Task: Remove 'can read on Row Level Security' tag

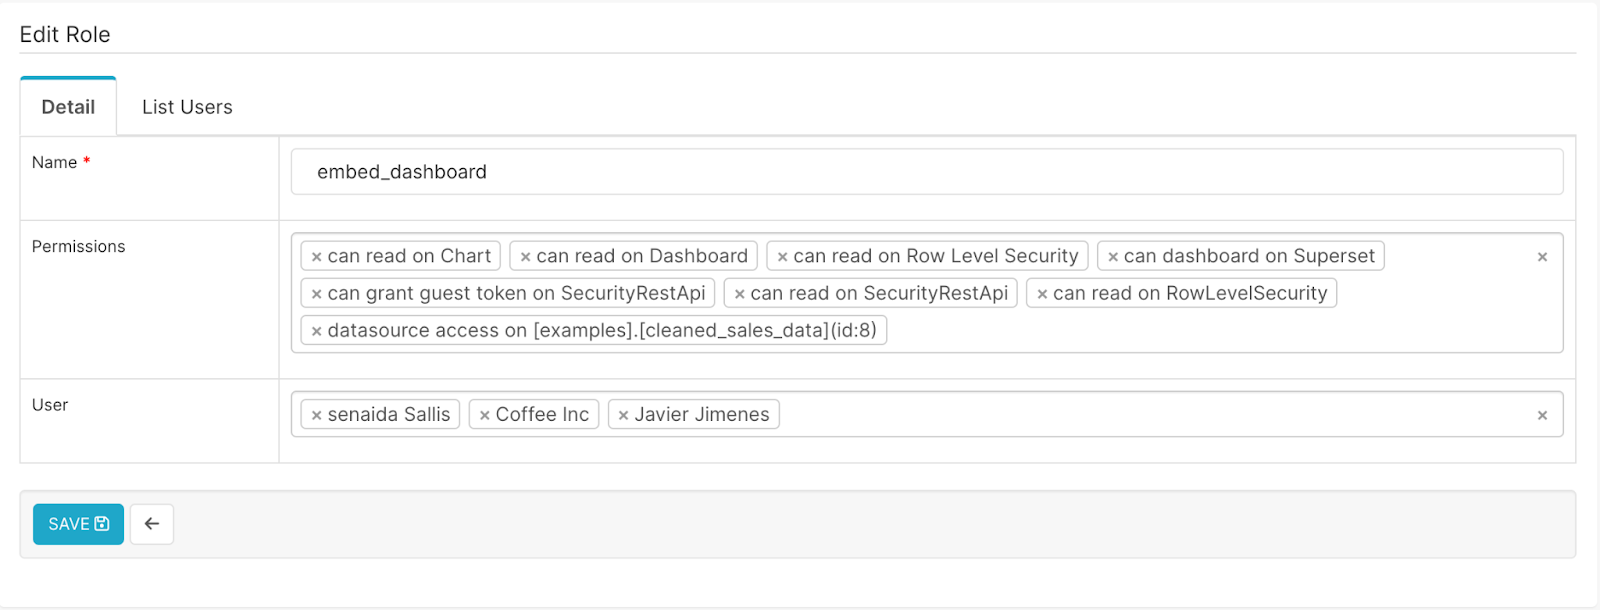Action: coord(782,257)
